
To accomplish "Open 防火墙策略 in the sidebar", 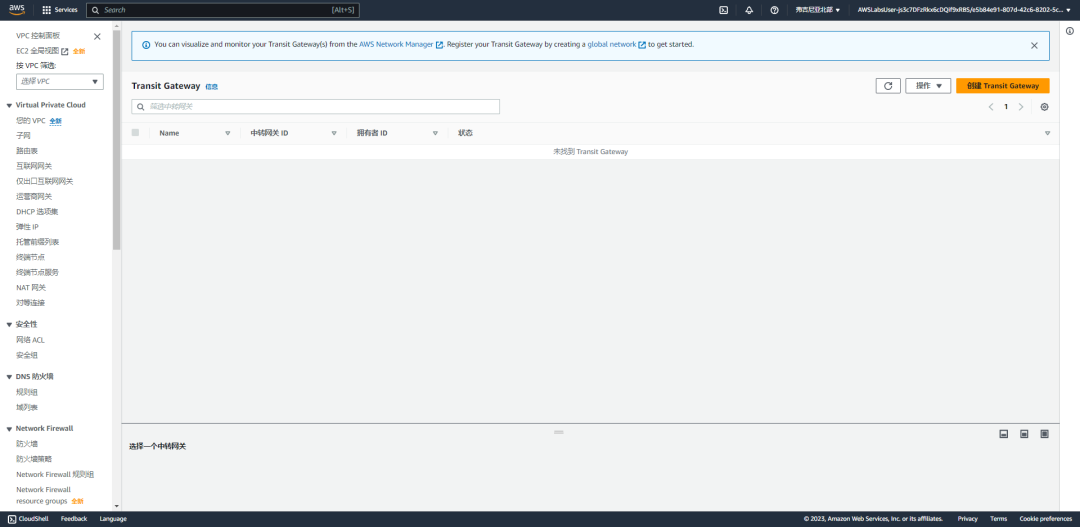I will tap(34, 459).
